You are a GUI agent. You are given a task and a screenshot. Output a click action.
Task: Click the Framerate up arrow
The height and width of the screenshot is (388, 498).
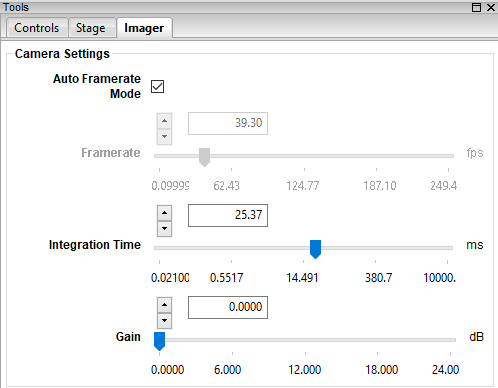tap(164, 121)
